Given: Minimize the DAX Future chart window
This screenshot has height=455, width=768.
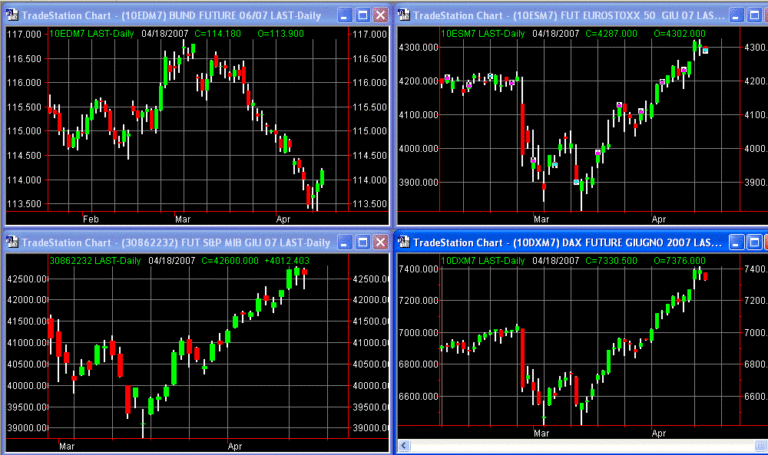Looking at the screenshot, I should (736, 243).
